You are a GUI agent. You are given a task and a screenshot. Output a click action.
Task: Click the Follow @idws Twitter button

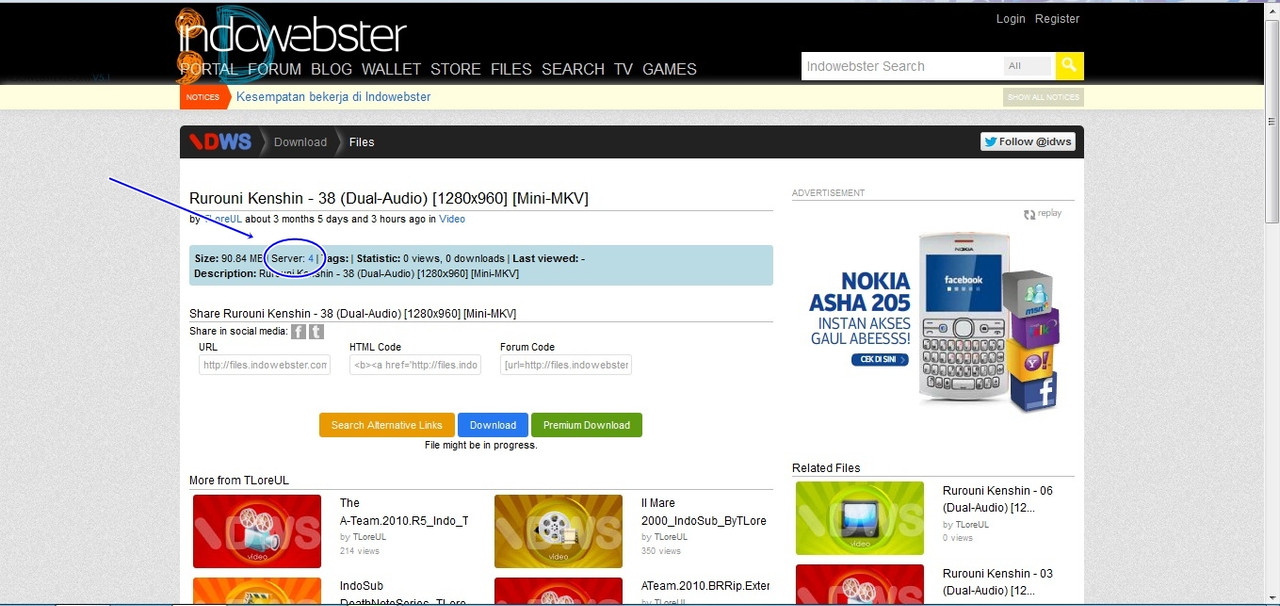click(1027, 142)
